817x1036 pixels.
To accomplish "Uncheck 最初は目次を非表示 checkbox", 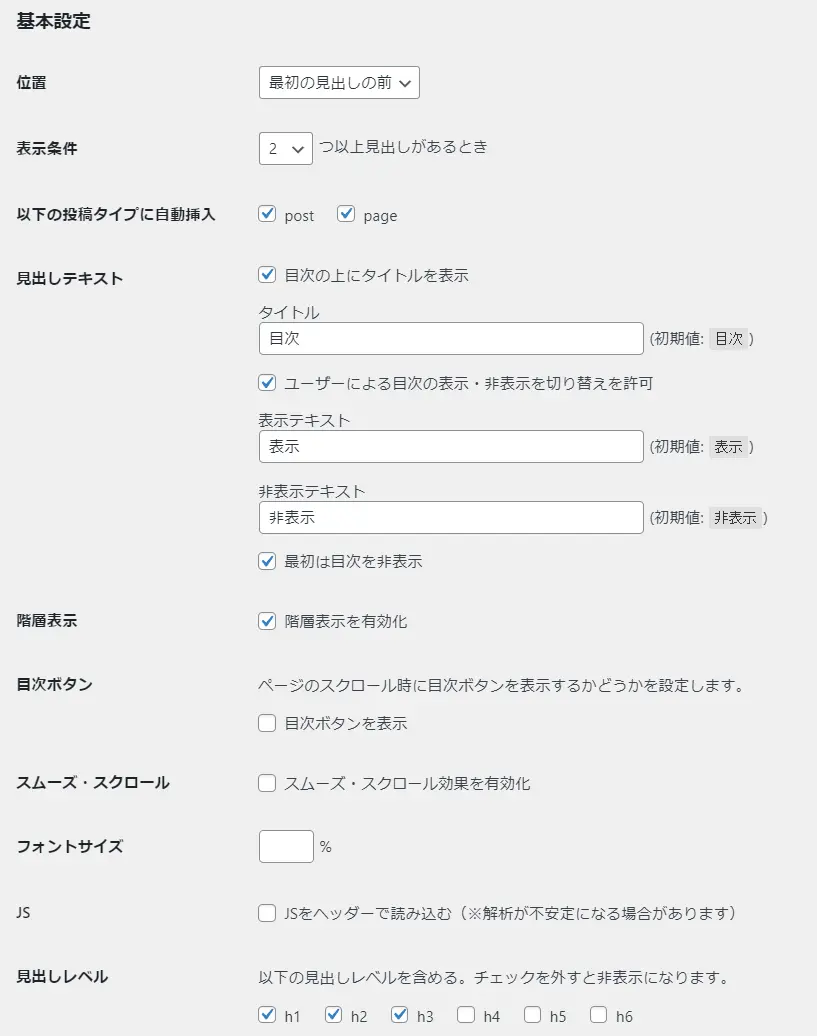I will 267,561.
